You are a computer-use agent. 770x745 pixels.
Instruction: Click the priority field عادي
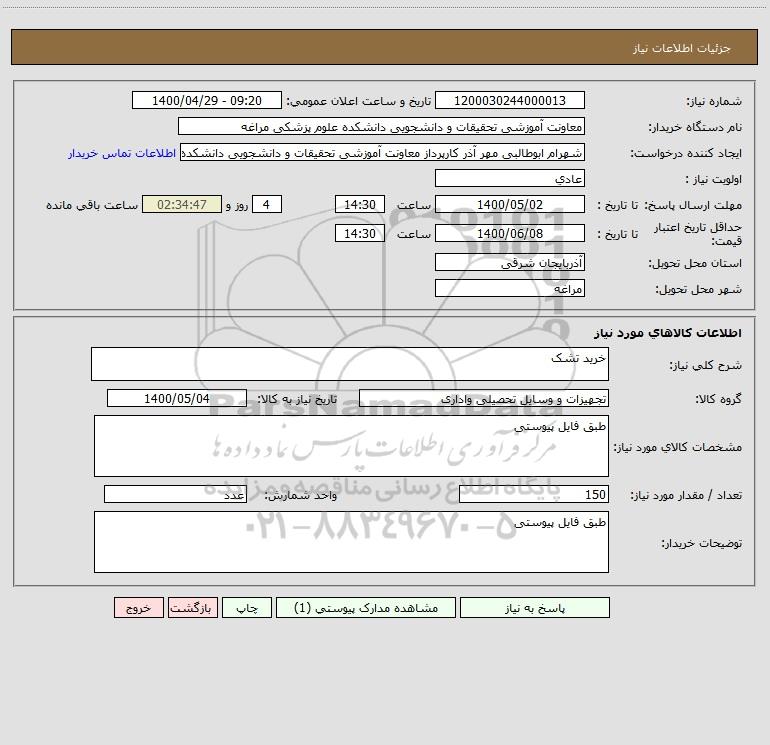pos(510,178)
